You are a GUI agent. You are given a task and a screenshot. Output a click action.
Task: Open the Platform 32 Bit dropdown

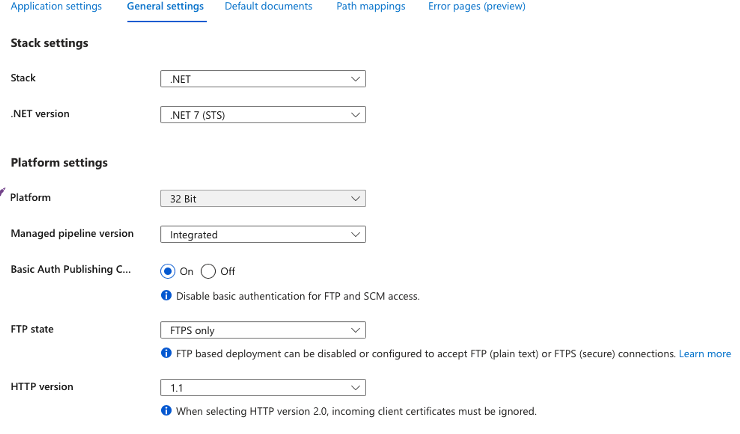click(x=262, y=199)
